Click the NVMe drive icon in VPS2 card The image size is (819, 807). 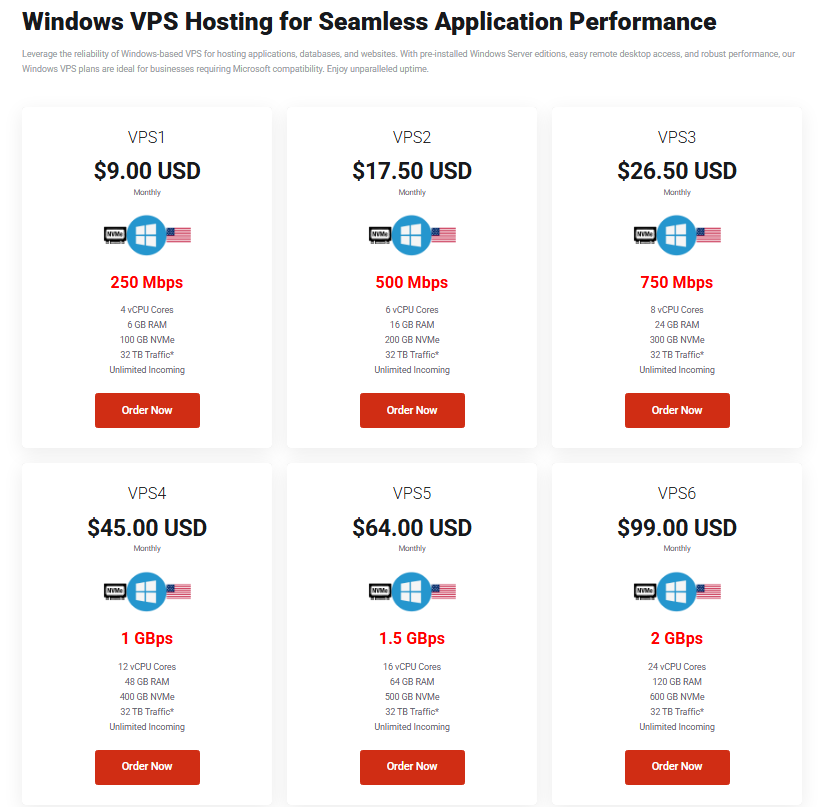click(380, 236)
